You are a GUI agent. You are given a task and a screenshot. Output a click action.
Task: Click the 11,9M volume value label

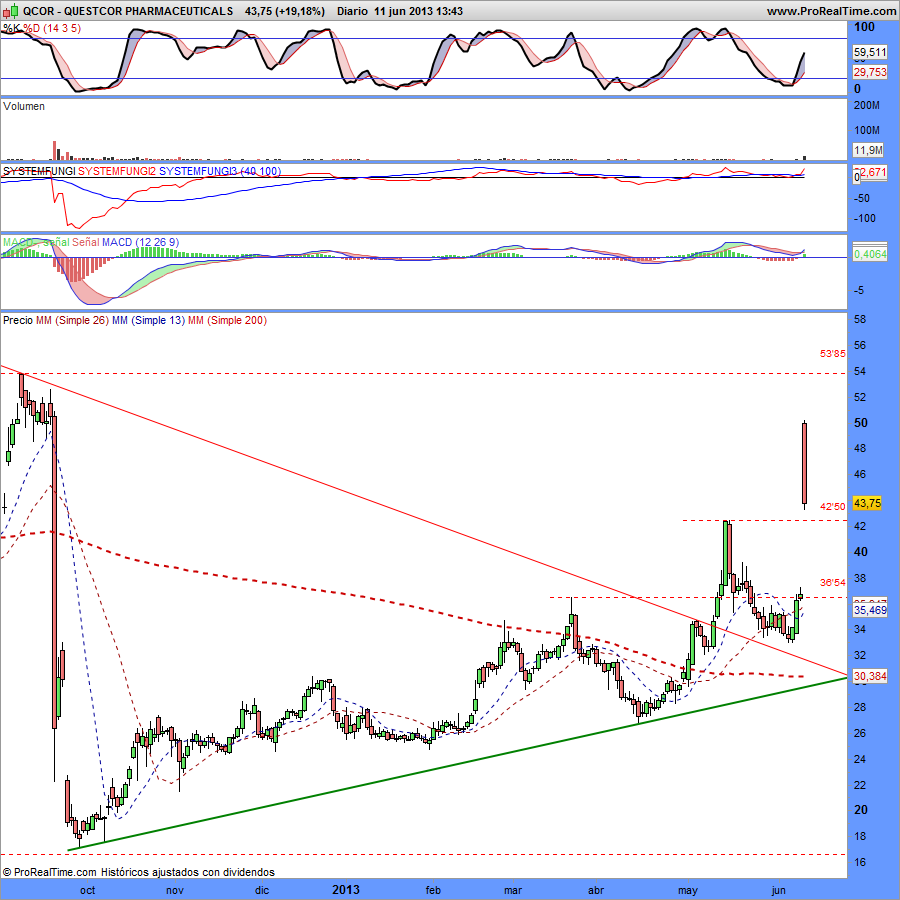tap(868, 150)
